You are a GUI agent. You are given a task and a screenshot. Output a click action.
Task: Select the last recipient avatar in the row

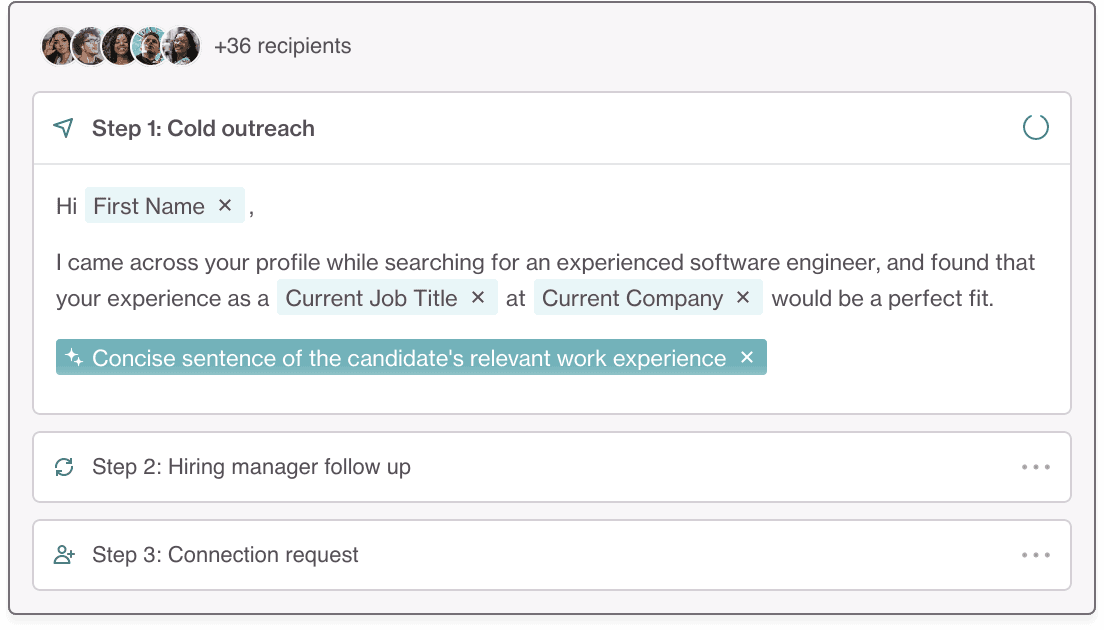point(182,46)
